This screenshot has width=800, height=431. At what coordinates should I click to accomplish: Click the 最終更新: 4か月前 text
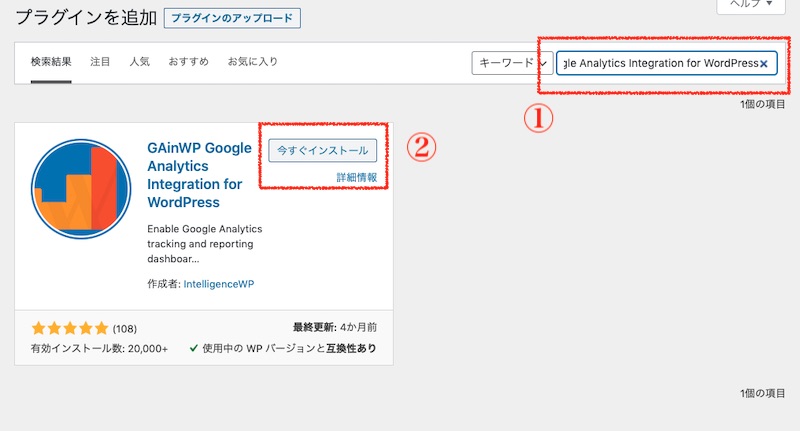pyautogui.click(x=335, y=327)
